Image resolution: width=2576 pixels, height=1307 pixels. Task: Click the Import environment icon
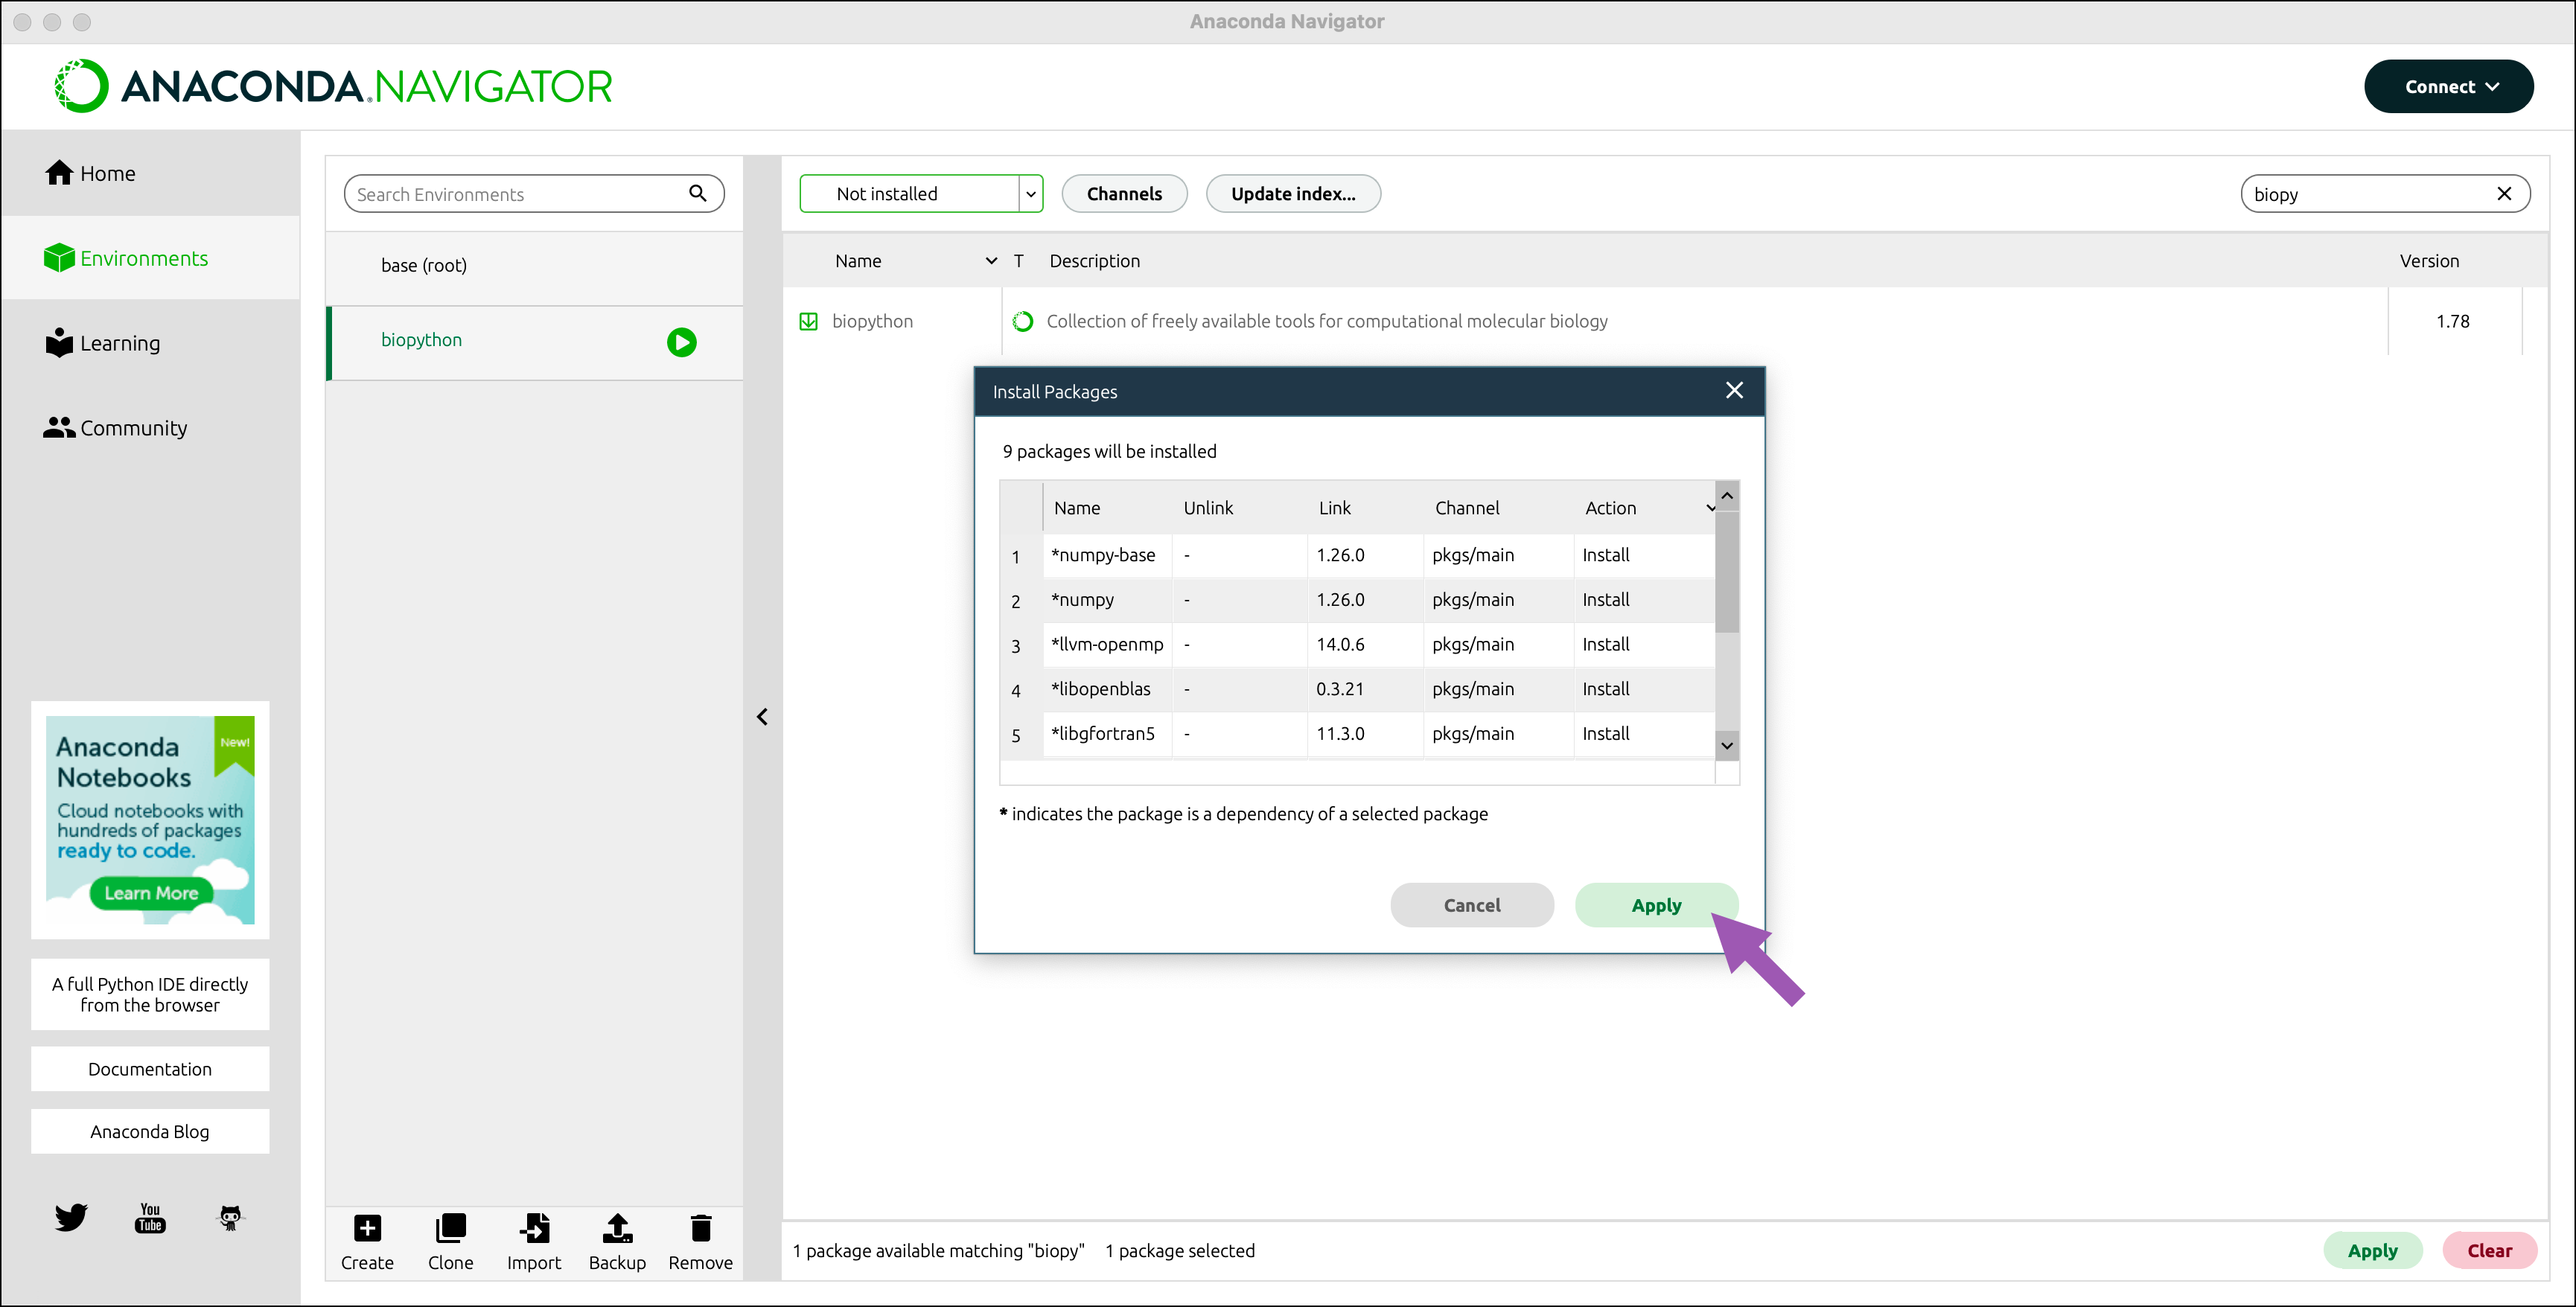click(534, 1228)
